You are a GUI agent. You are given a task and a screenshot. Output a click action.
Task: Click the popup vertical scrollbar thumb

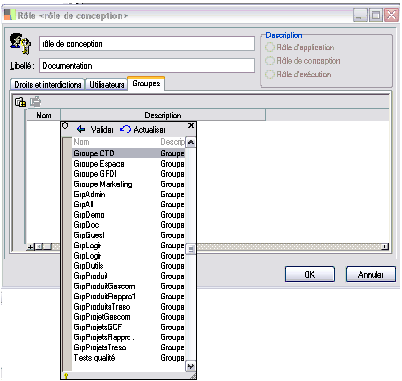(191, 249)
